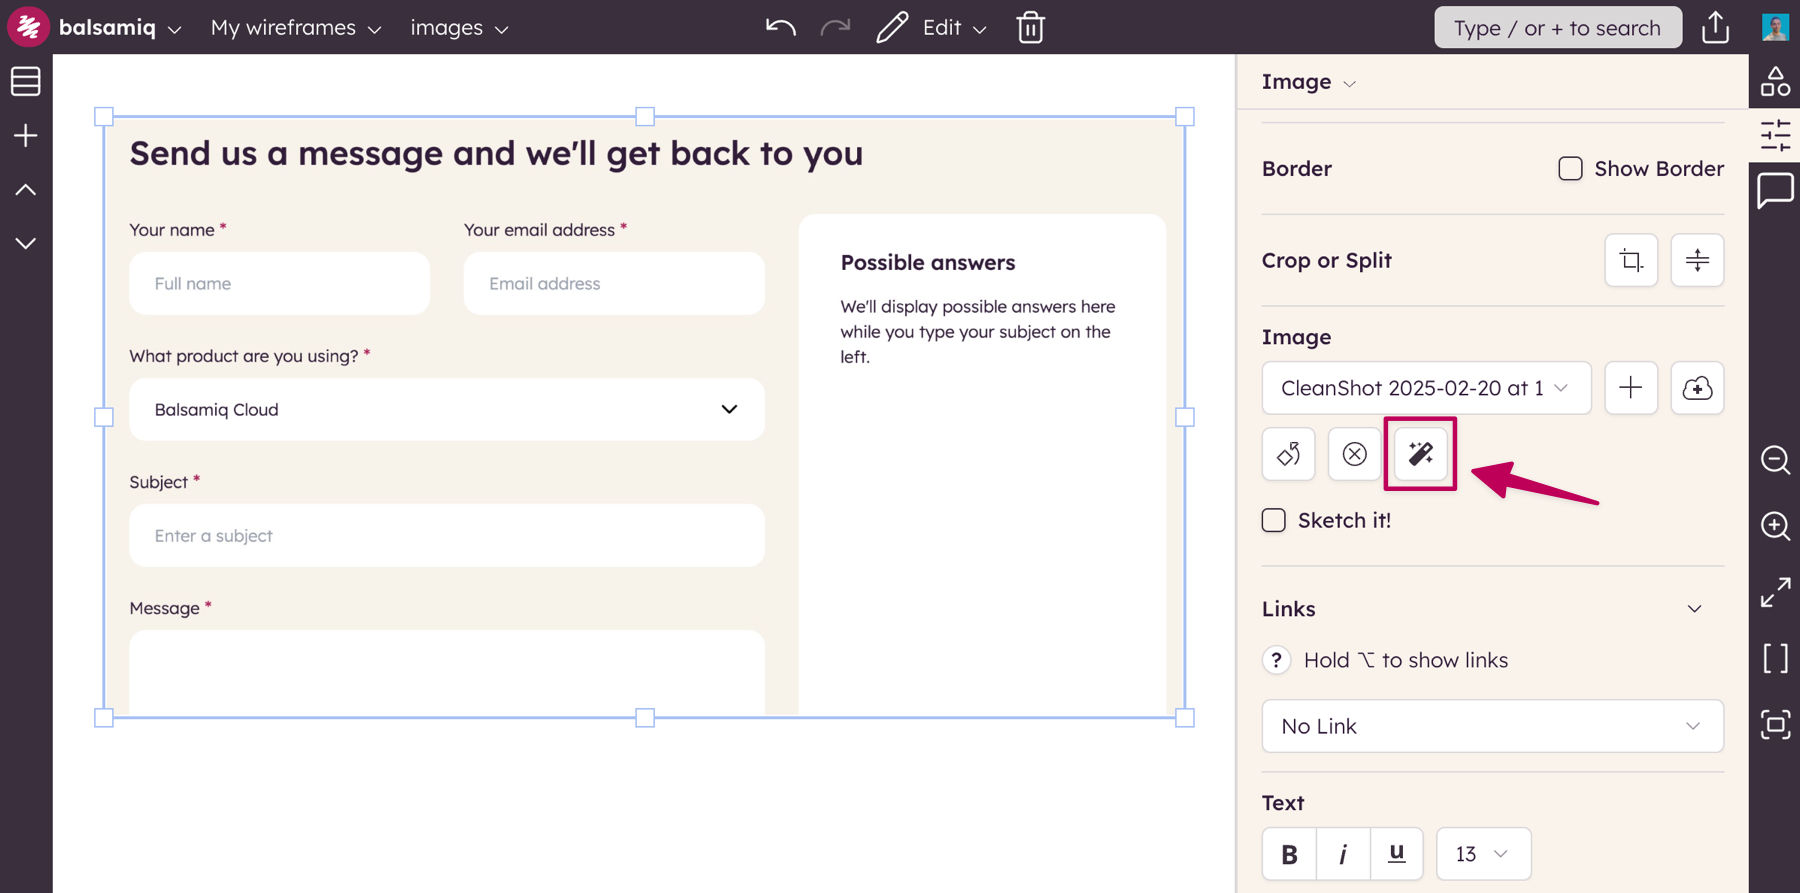Image resolution: width=1800 pixels, height=893 pixels.
Task: Go to previous wireframe up arrow
Action: click(x=26, y=189)
